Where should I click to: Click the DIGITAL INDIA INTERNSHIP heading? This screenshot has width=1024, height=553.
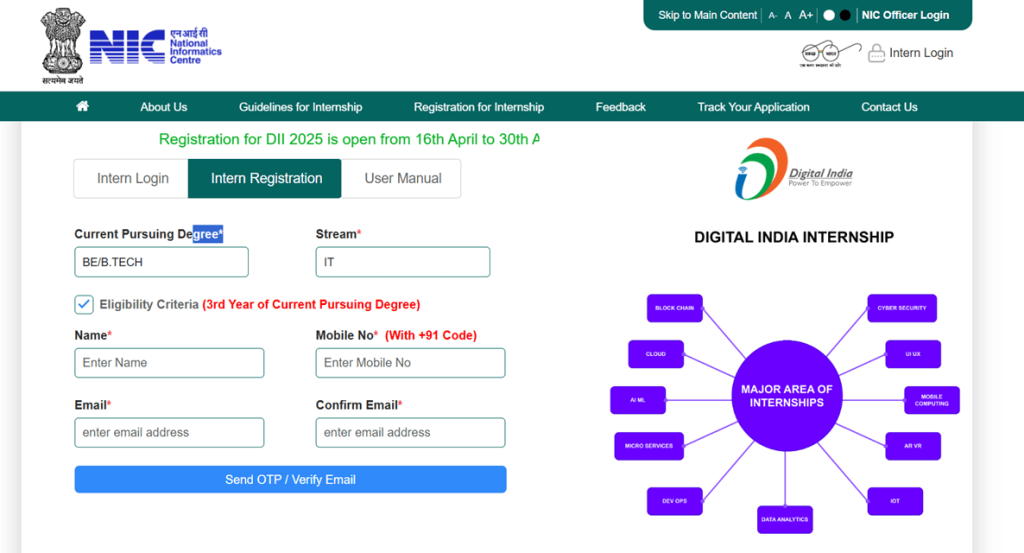pos(793,237)
